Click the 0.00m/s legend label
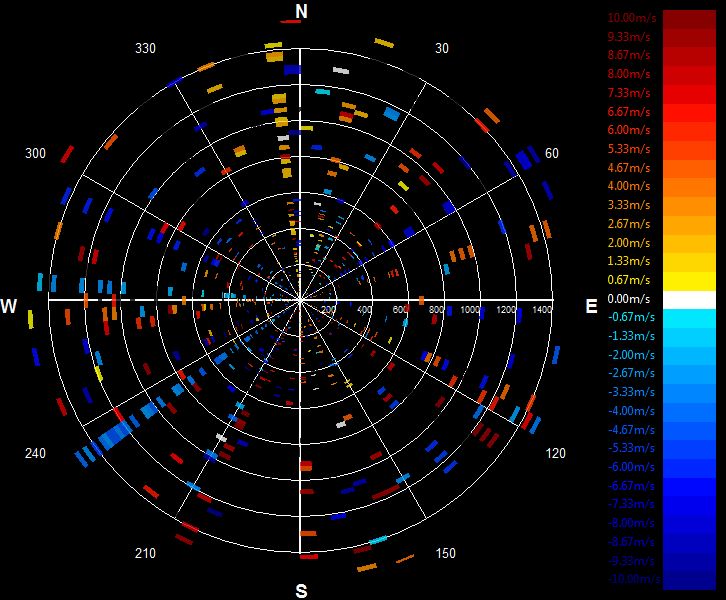 (629, 299)
